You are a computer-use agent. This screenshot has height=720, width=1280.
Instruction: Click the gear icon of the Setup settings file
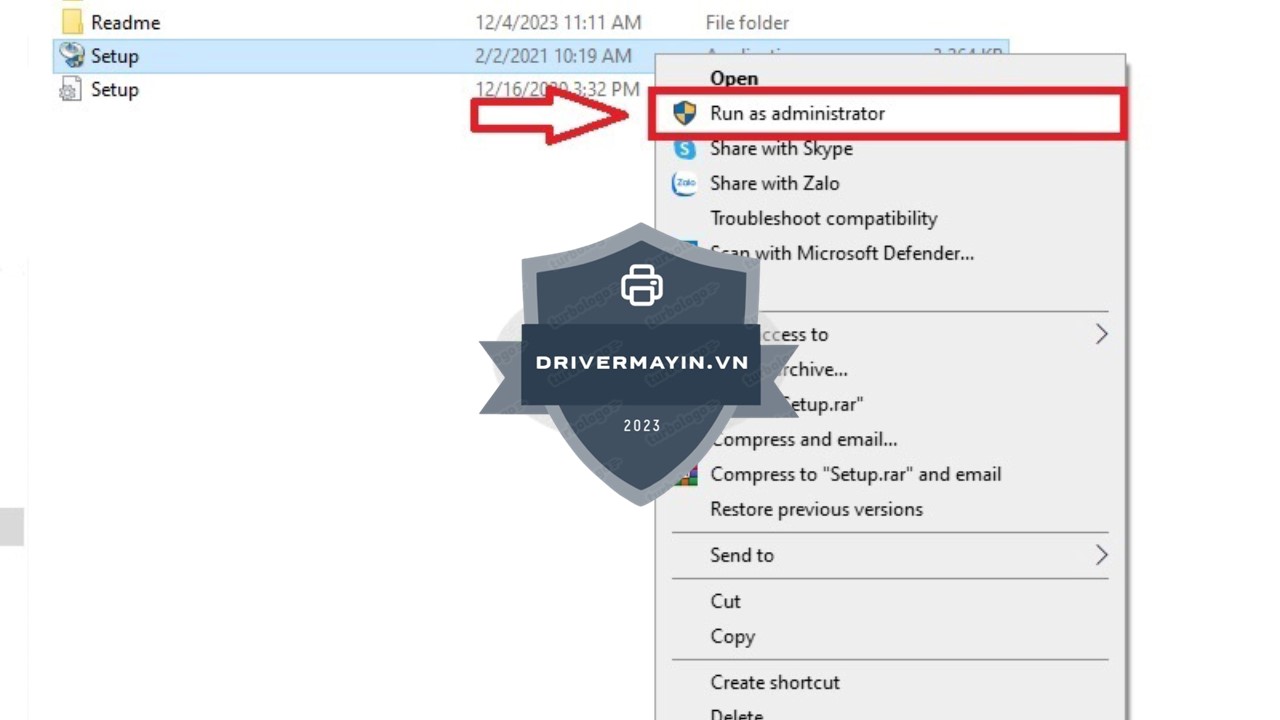coord(71,90)
